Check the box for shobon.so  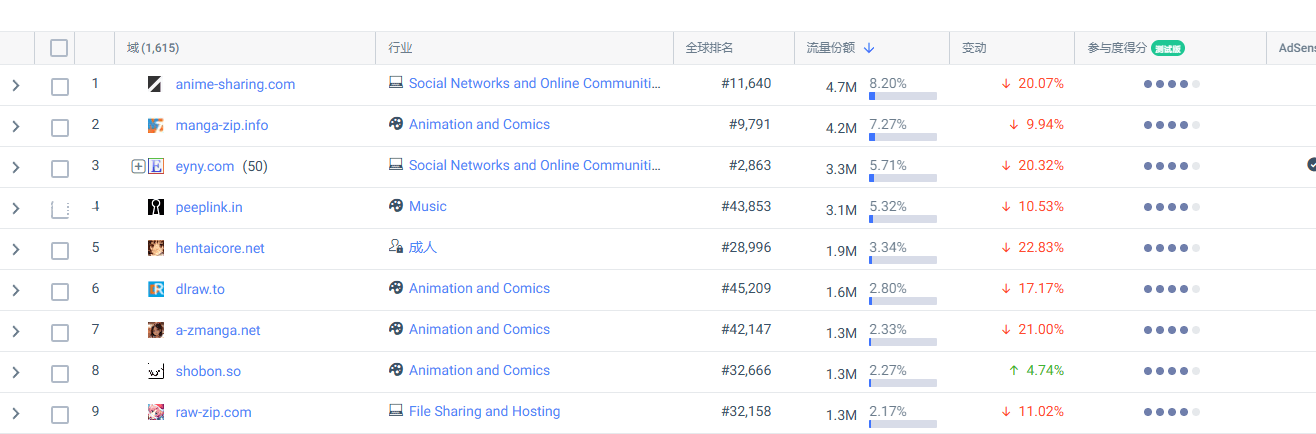coord(60,374)
